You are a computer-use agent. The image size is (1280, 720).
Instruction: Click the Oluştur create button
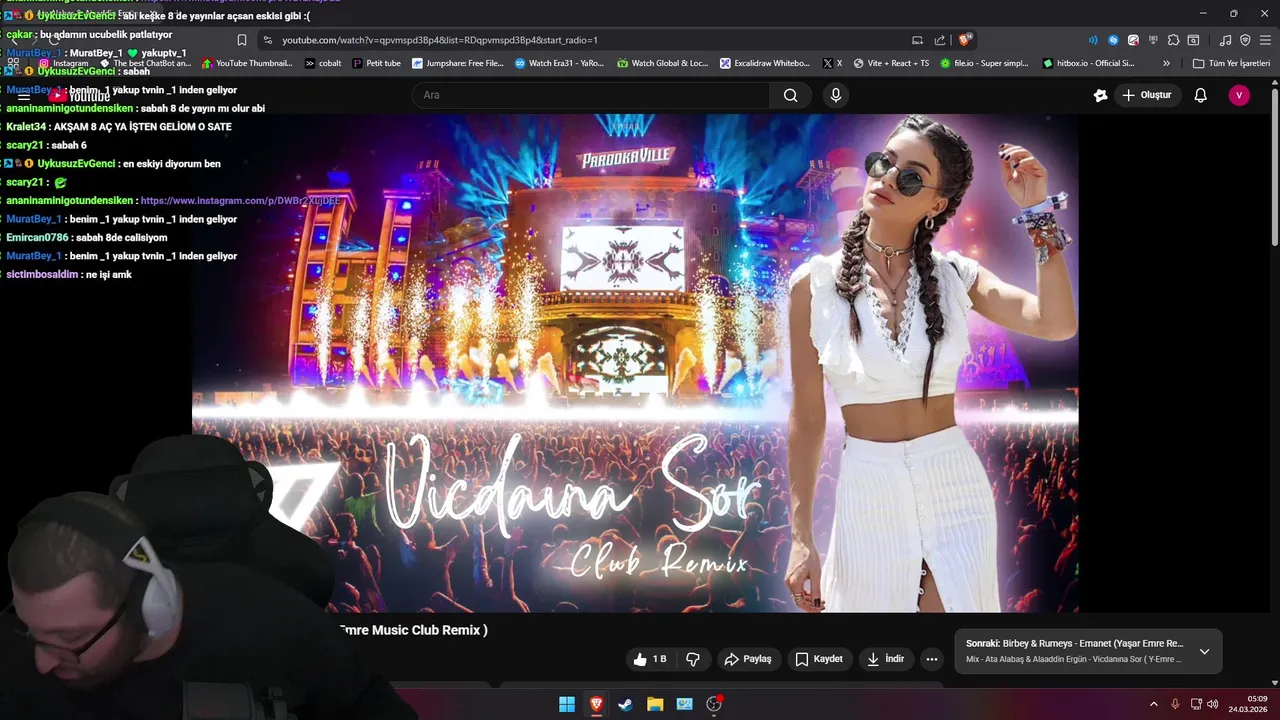click(x=1146, y=95)
